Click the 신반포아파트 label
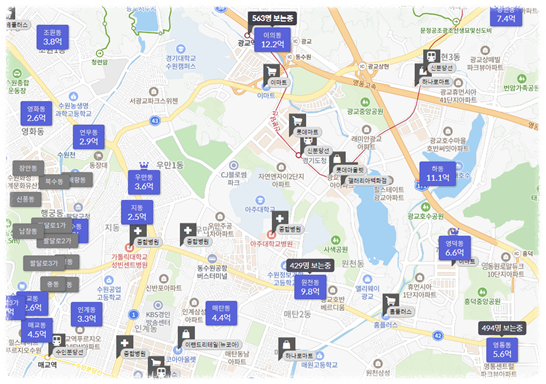The height and width of the screenshot is (384, 546). point(164,288)
